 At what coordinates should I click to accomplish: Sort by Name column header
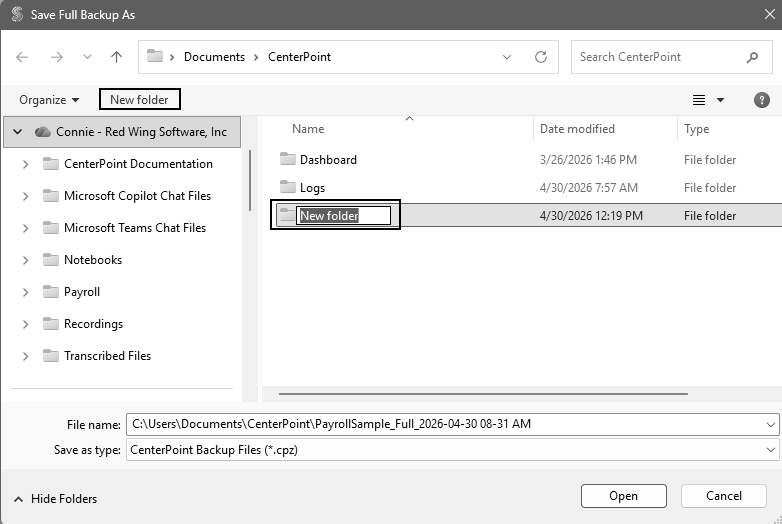pyautogui.click(x=308, y=129)
